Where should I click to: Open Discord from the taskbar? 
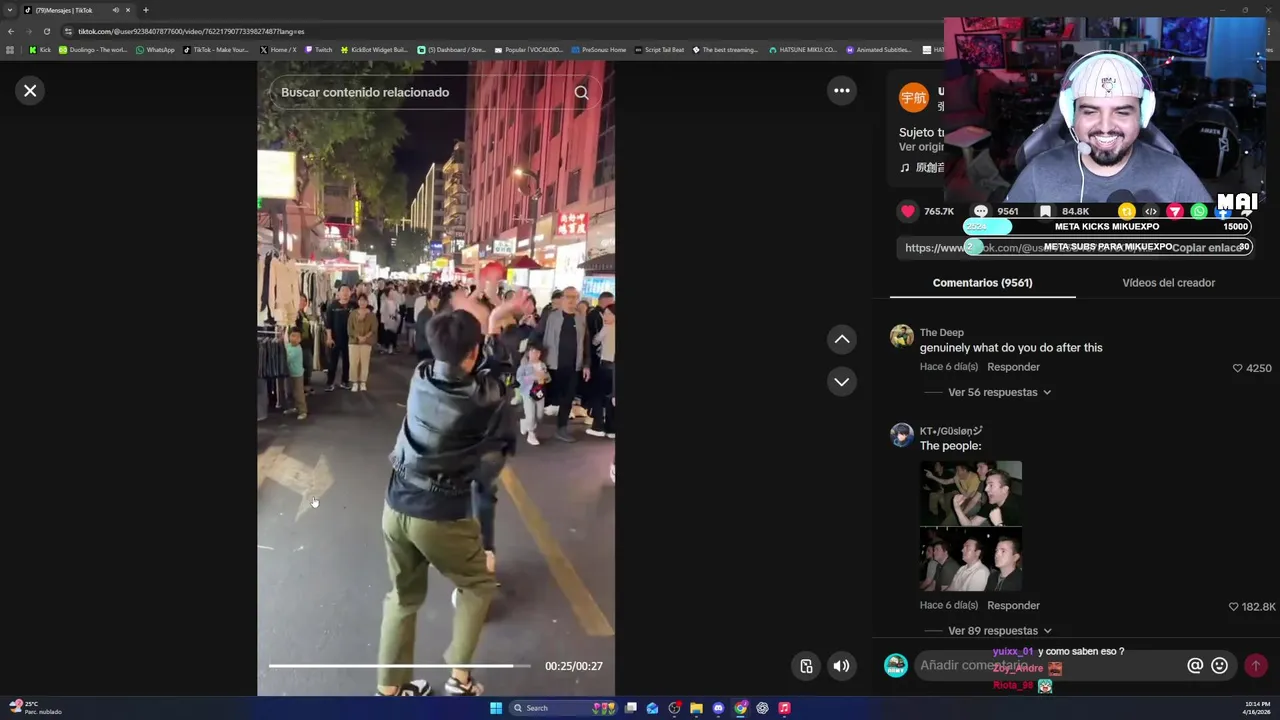(718, 708)
